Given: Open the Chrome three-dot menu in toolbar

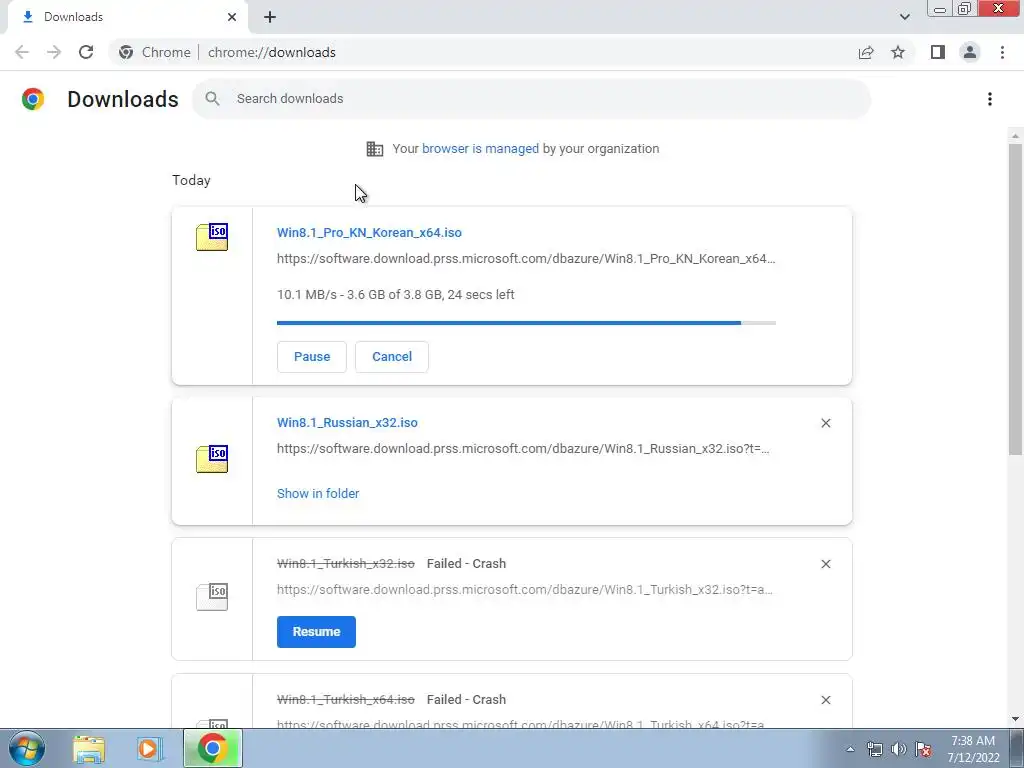Looking at the screenshot, I should click(1002, 52).
